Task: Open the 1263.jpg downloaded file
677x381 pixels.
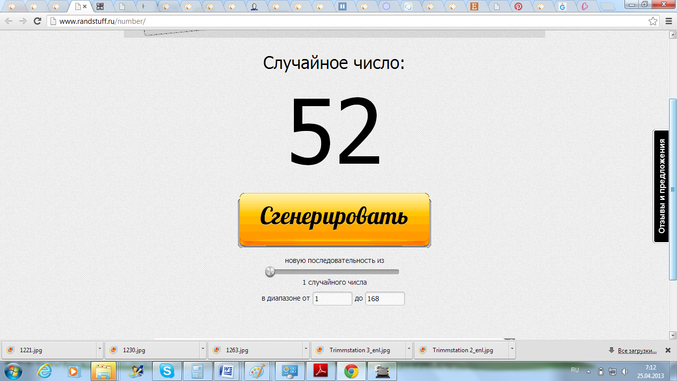Action: click(255, 350)
